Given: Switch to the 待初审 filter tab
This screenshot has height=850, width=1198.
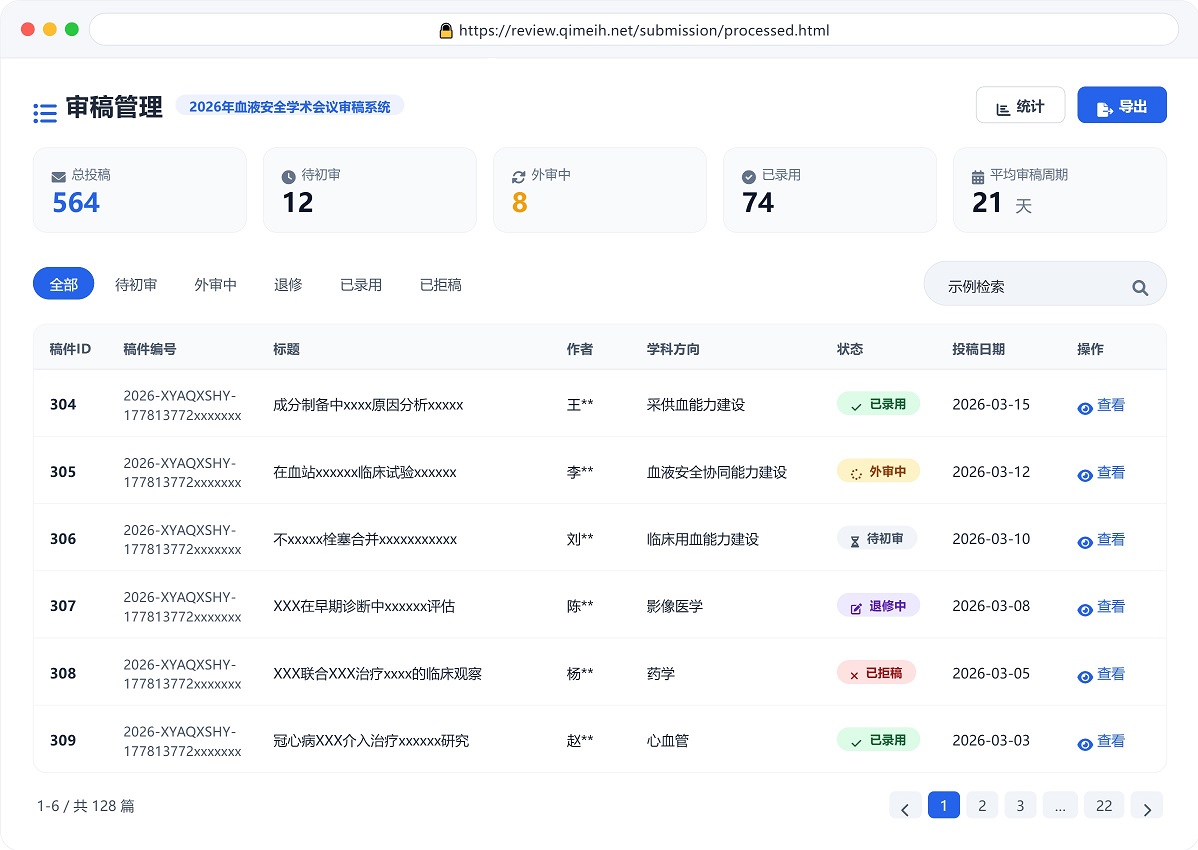Looking at the screenshot, I should click(x=136, y=285).
